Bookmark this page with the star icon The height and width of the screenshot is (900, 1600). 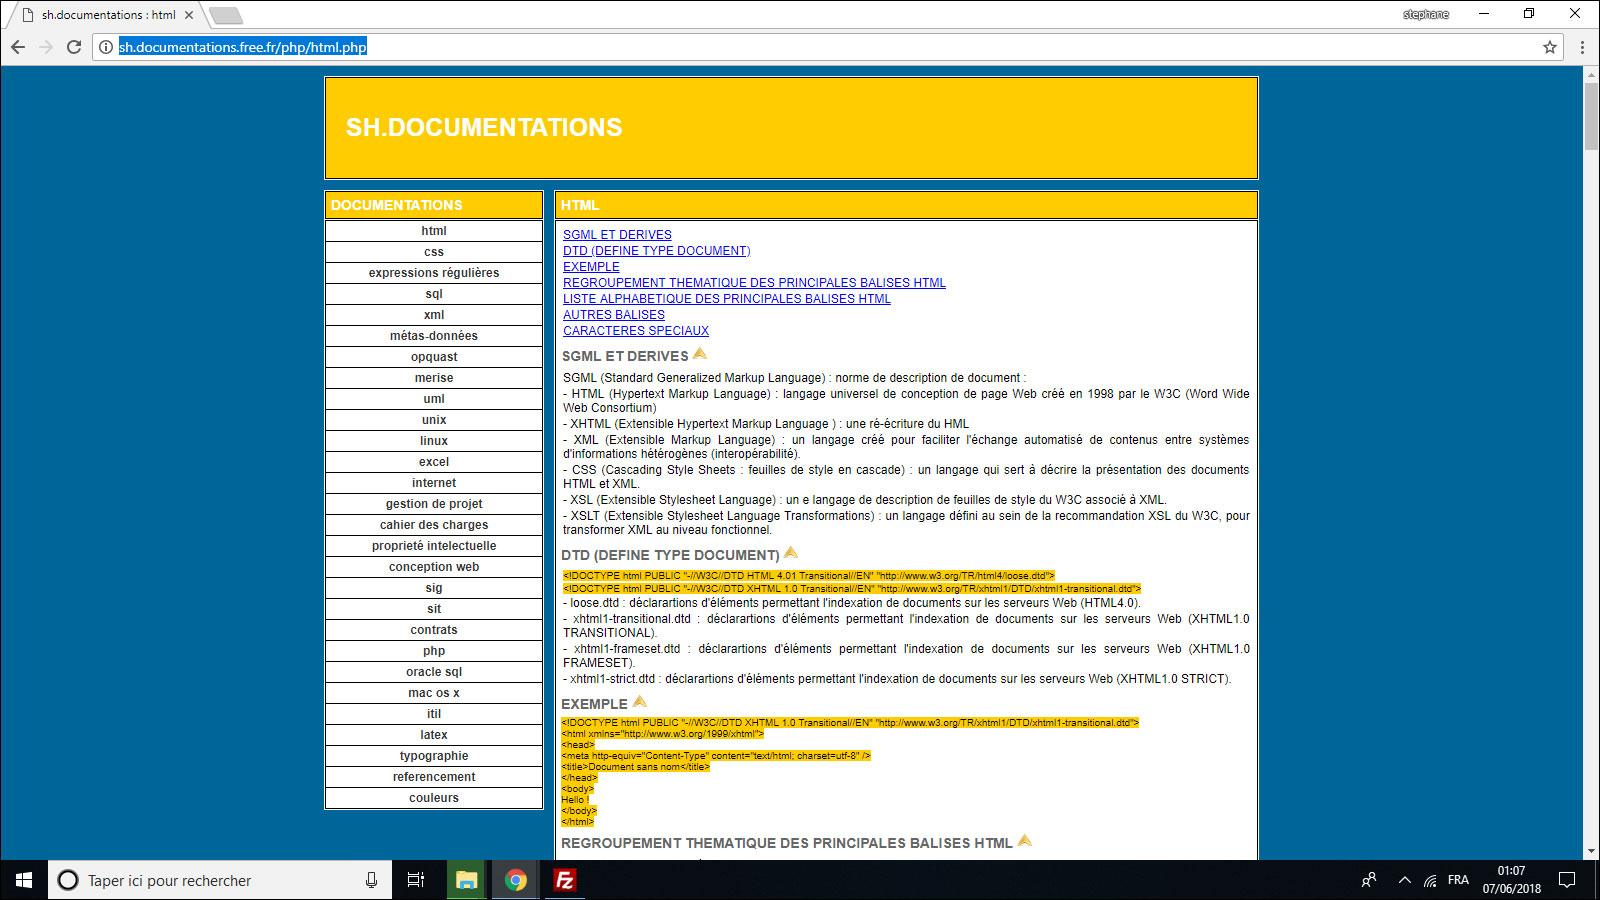pos(1550,47)
